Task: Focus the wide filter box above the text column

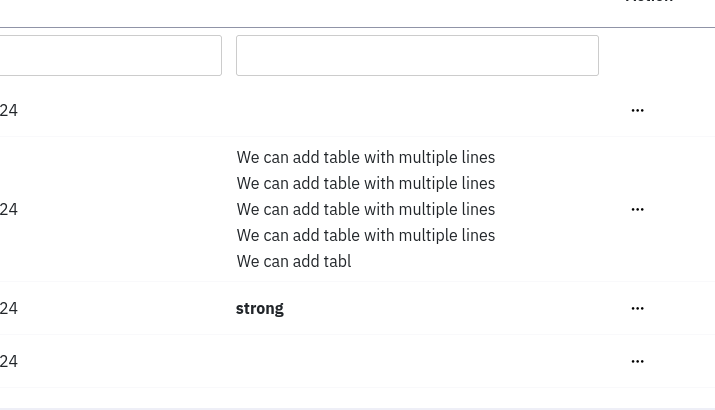Action: click(x=417, y=56)
